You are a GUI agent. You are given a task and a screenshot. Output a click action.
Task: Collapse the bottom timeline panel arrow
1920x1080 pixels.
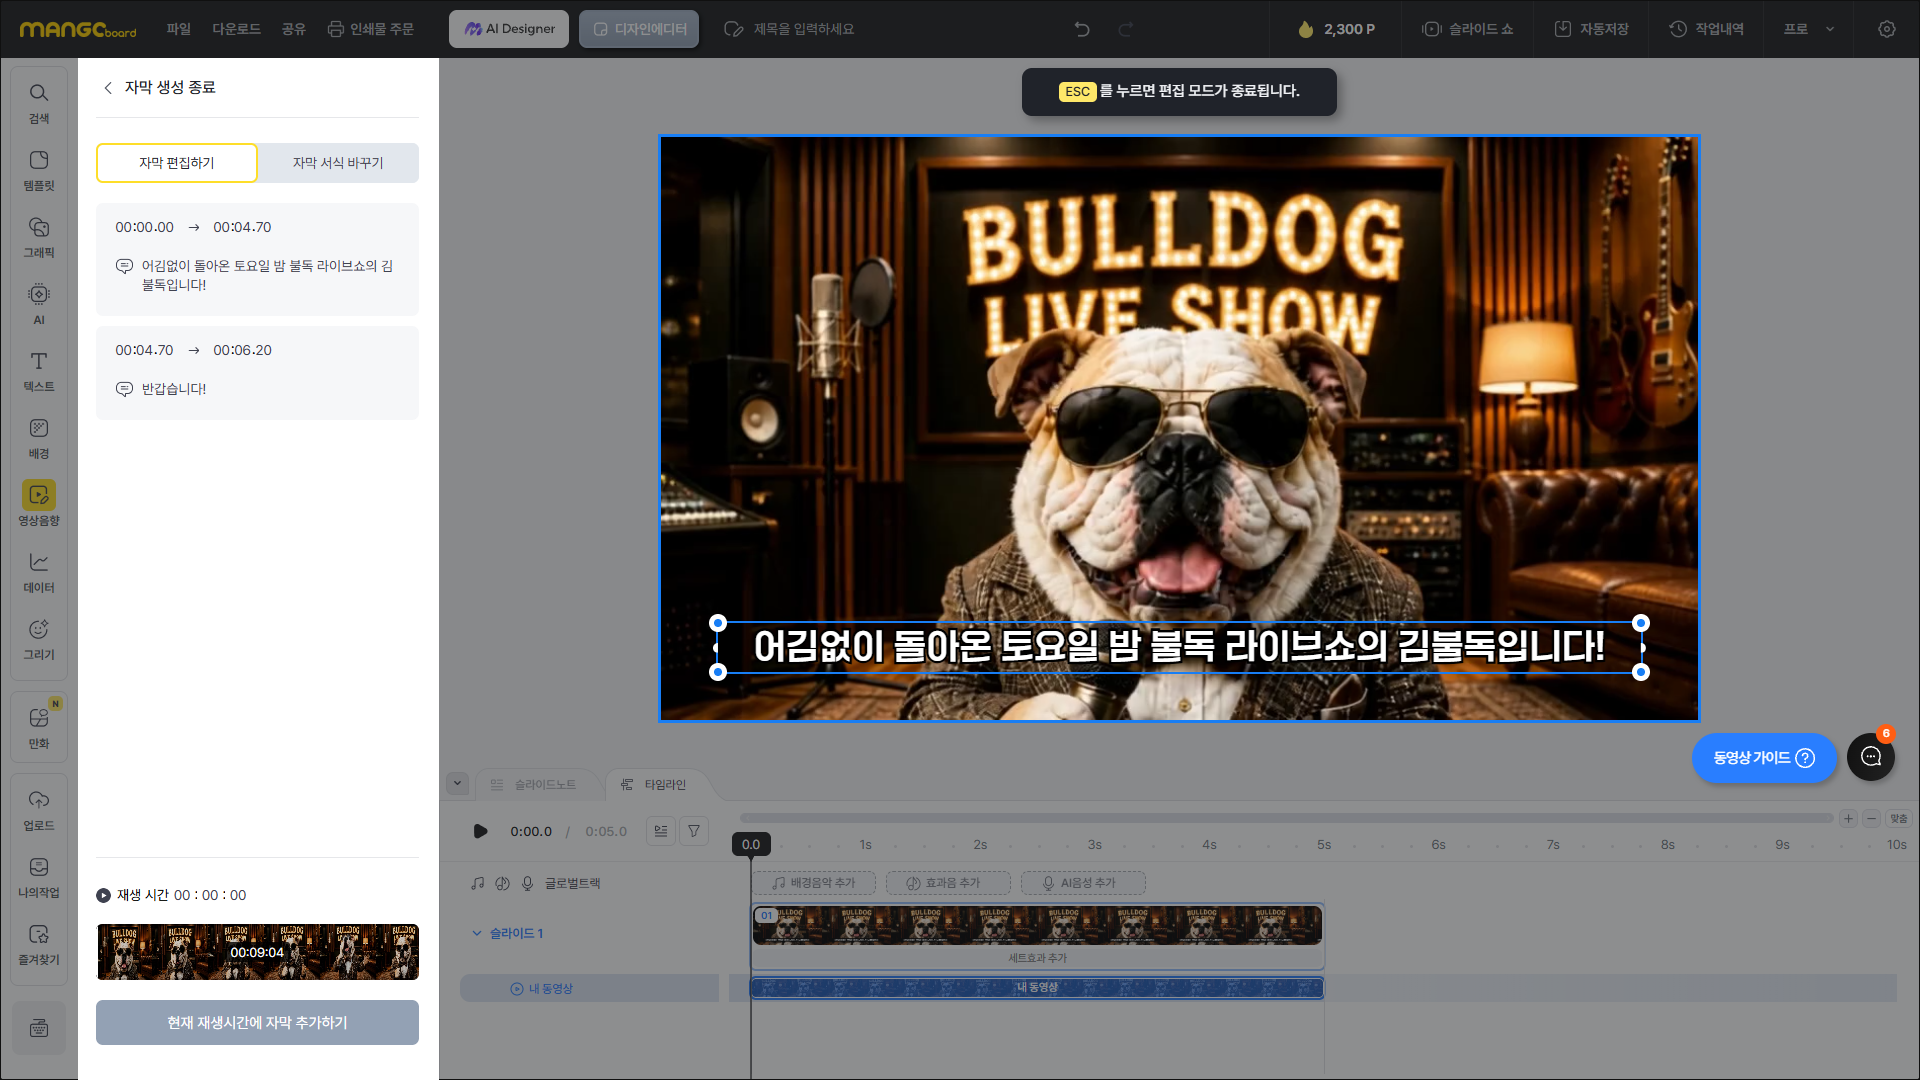click(x=457, y=783)
